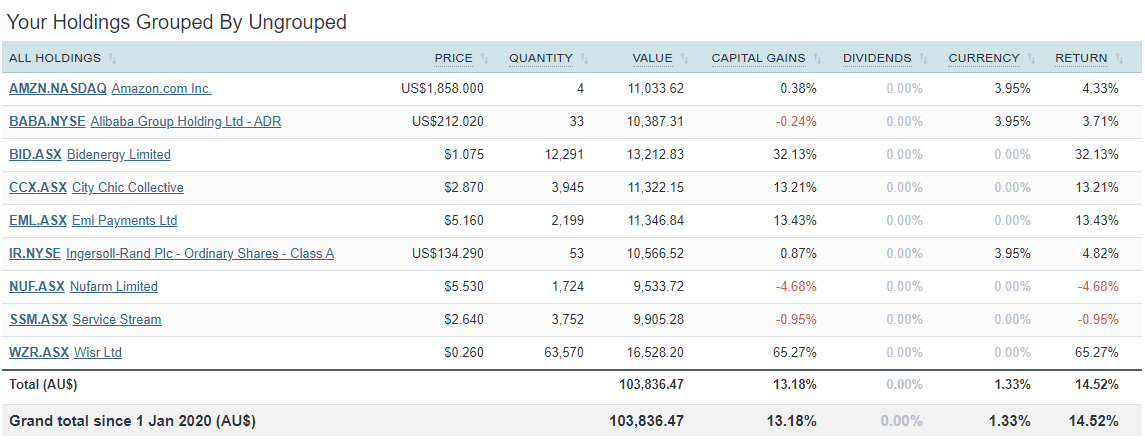
Task: Click Your Holdings Grouped By Ungrouped heading
Action: (176, 22)
